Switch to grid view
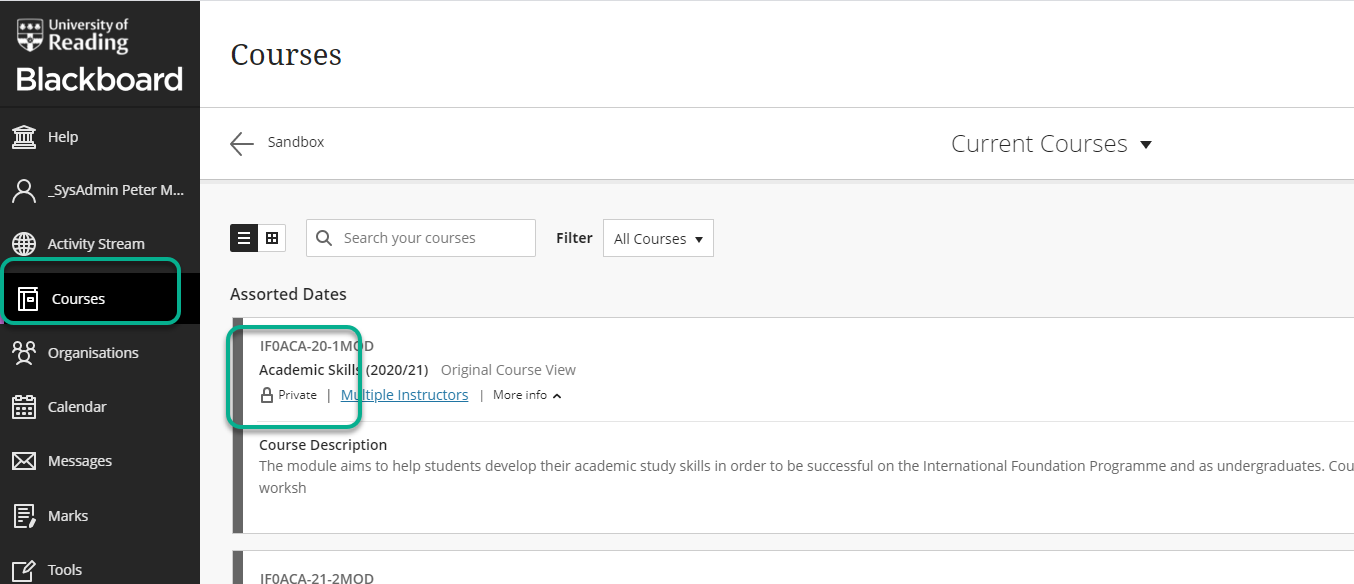The width and height of the screenshot is (1354, 584). pos(272,238)
